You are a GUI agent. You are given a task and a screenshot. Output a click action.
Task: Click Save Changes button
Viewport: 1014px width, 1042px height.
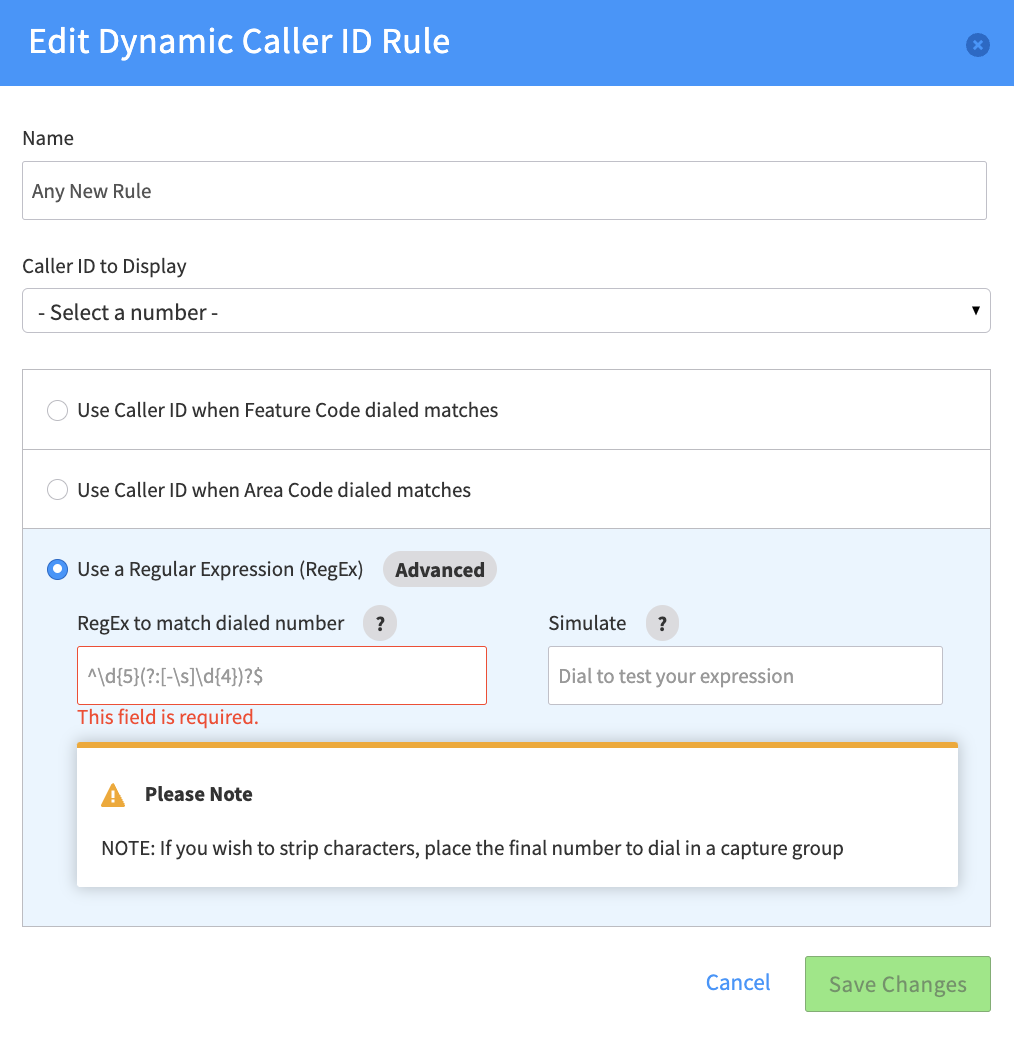[x=898, y=984]
